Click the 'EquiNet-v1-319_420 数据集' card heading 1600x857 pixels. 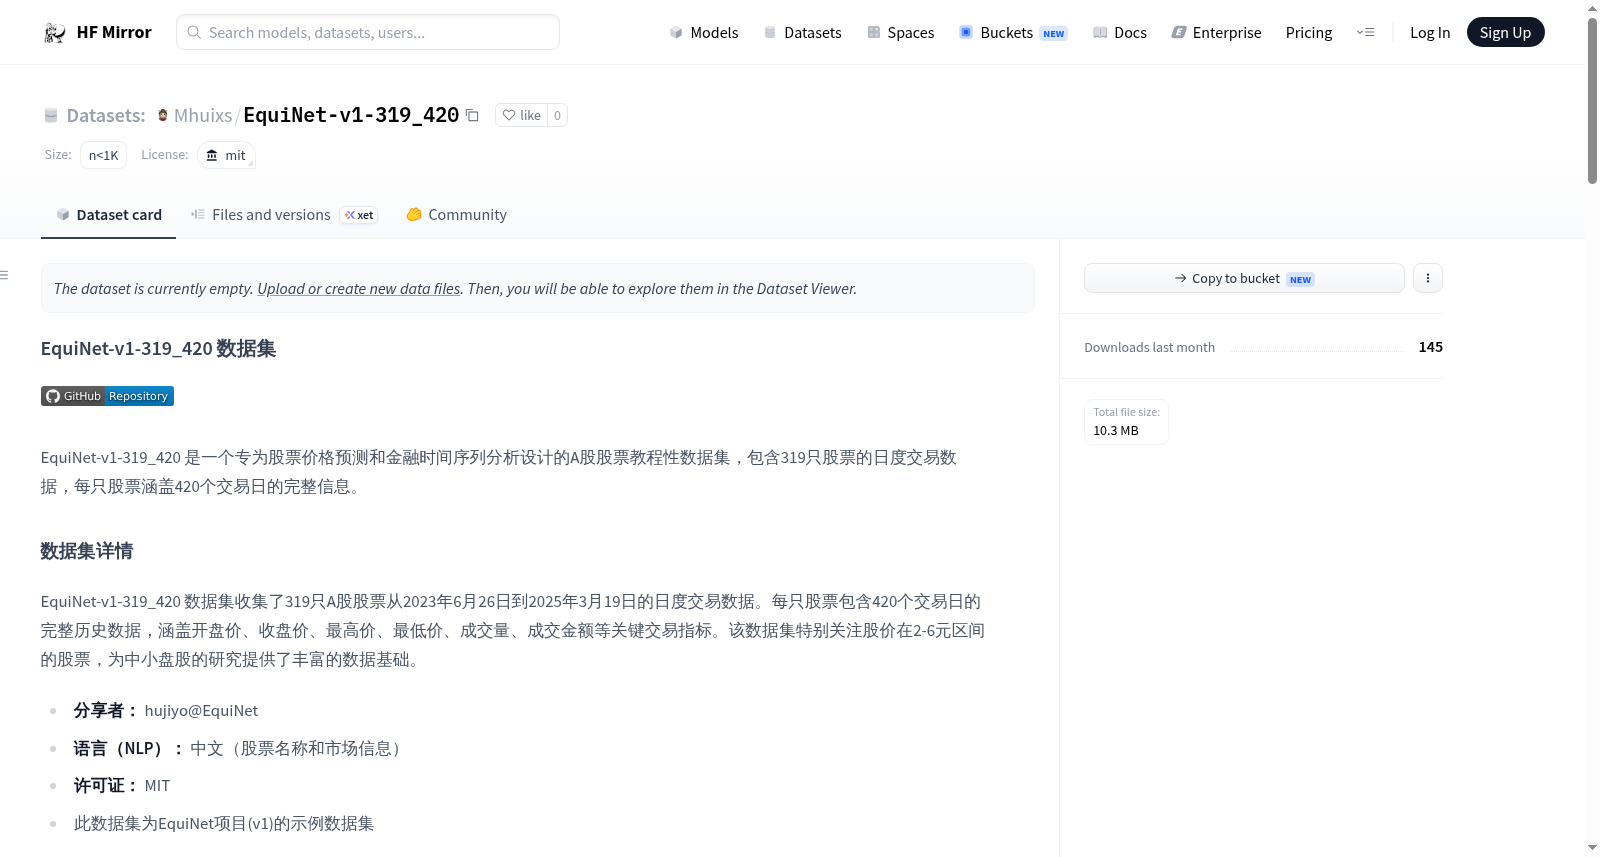[x=158, y=349]
